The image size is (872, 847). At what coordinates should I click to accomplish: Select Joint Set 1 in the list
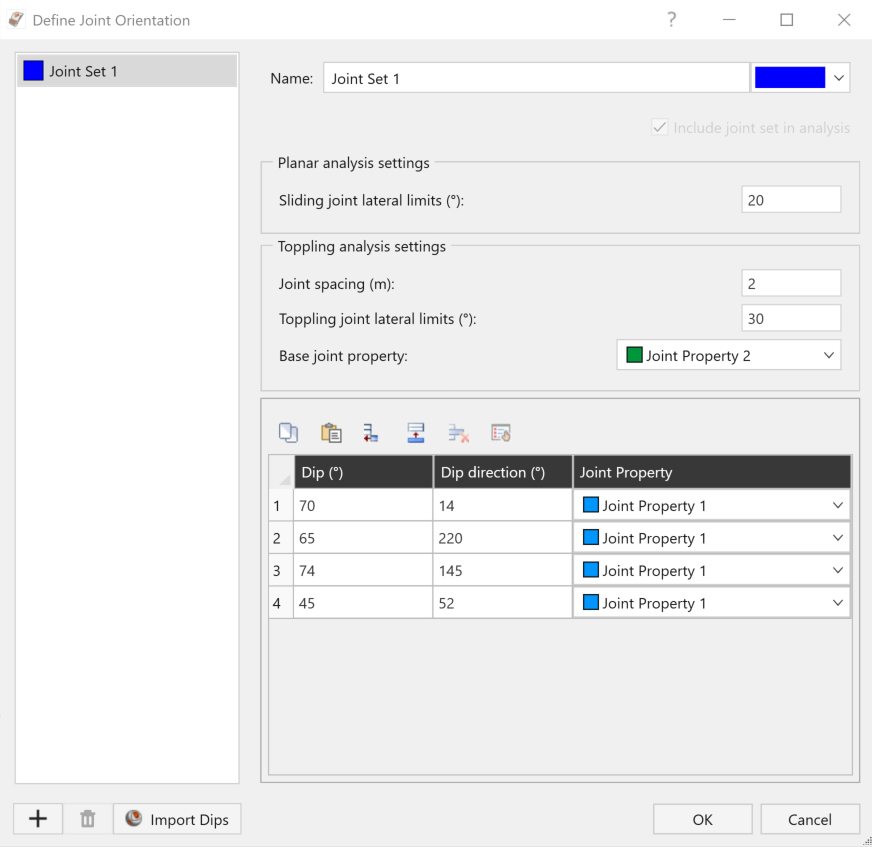[127, 71]
